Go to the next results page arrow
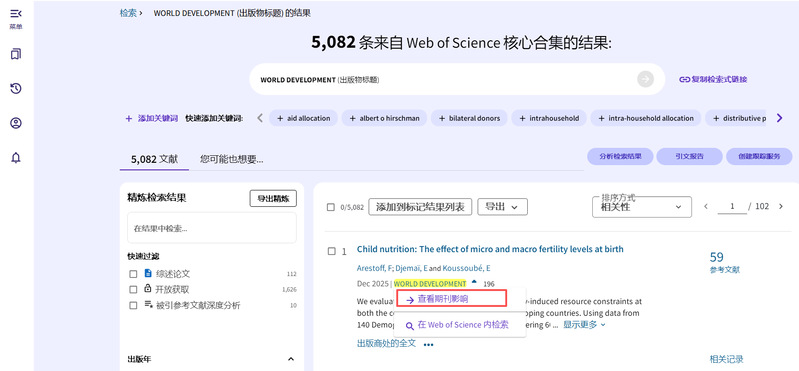Screen dimensions: 799x371 point(781,206)
